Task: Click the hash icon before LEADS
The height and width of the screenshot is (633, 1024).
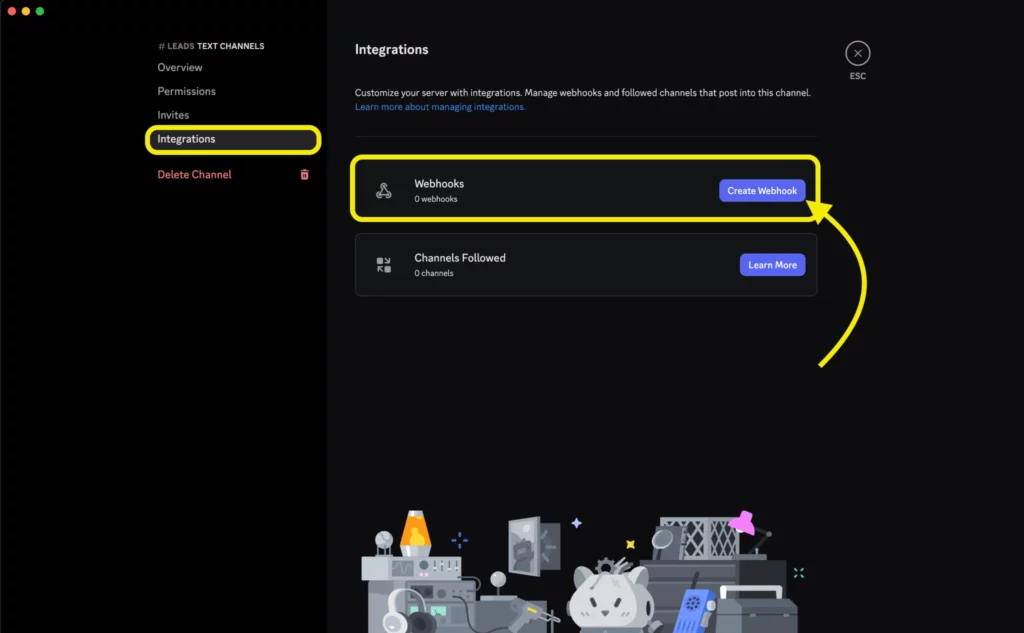Action: pyautogui.click(x=160, y=46)
